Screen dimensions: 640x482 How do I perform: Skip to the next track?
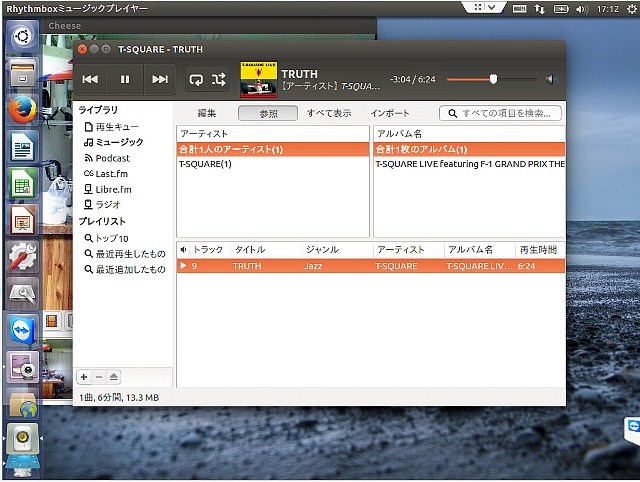point(160,79)
